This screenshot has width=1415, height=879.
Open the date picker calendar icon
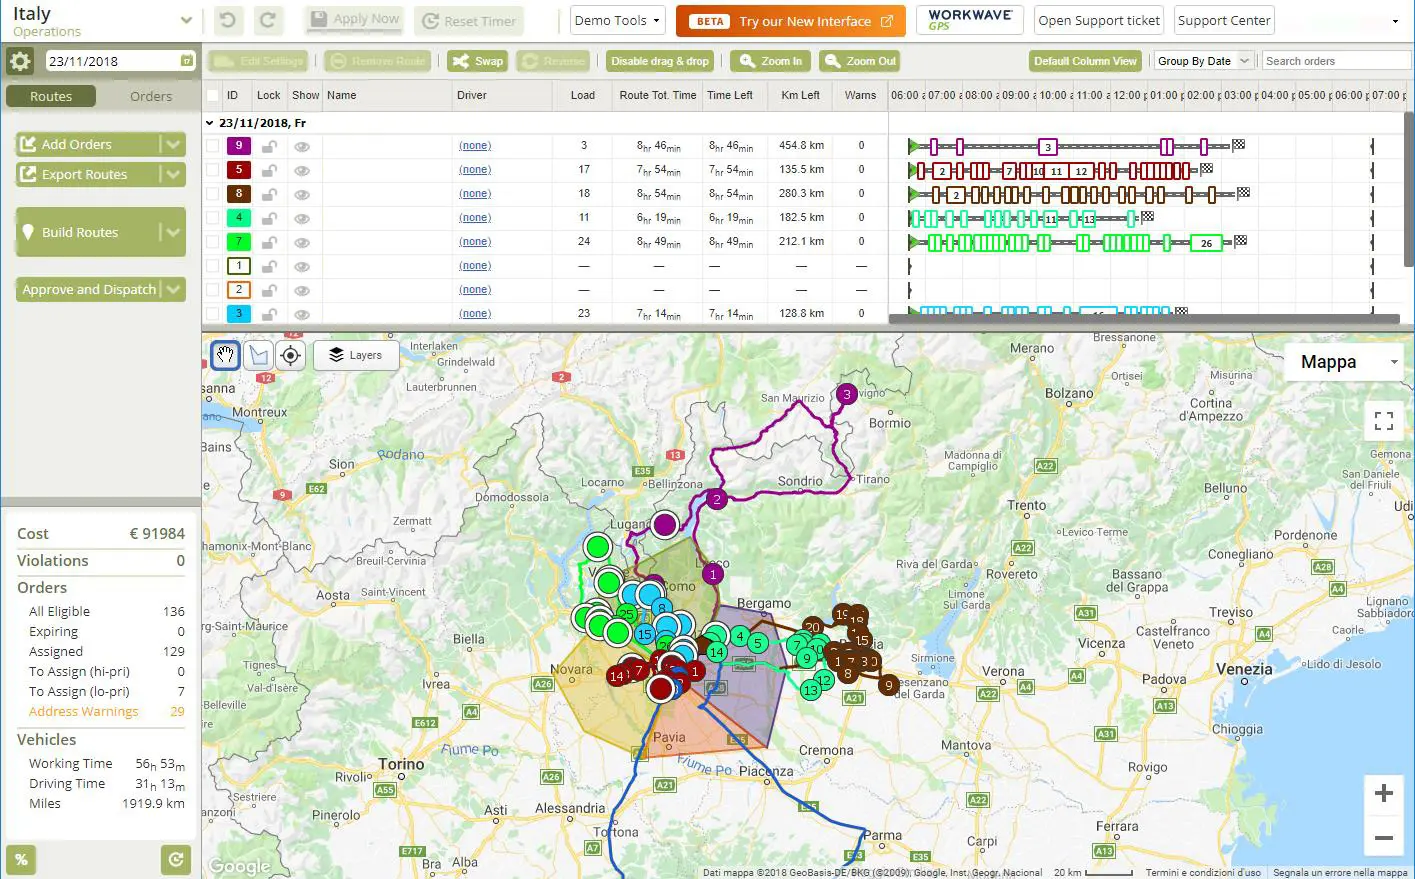[x=187, y=61]
